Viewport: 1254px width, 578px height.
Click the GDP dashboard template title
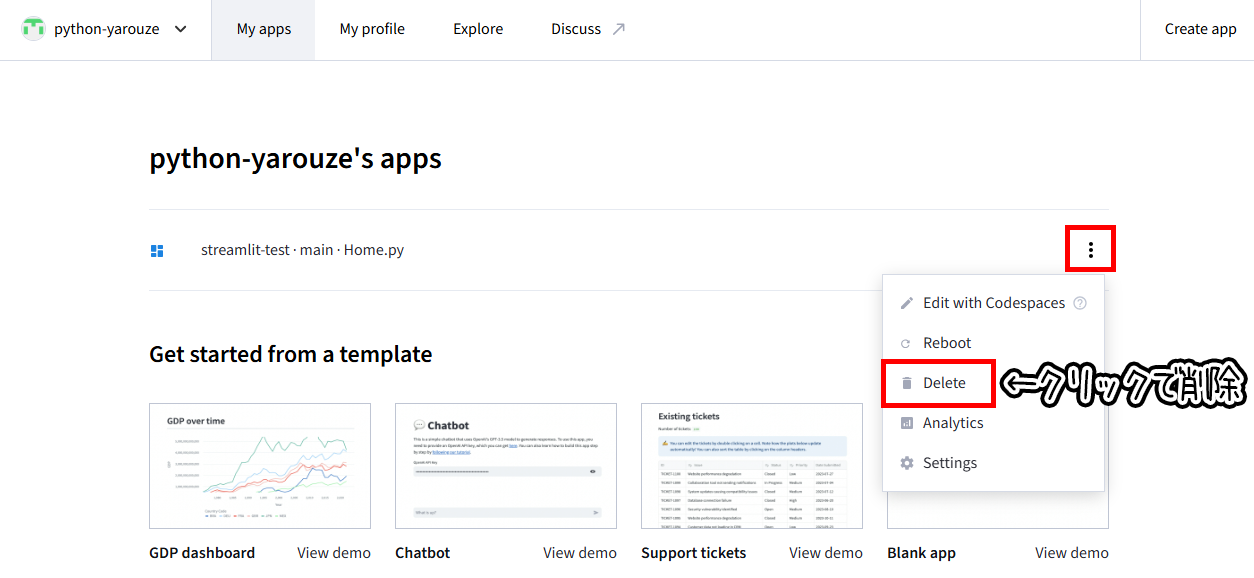click(202, 553)
